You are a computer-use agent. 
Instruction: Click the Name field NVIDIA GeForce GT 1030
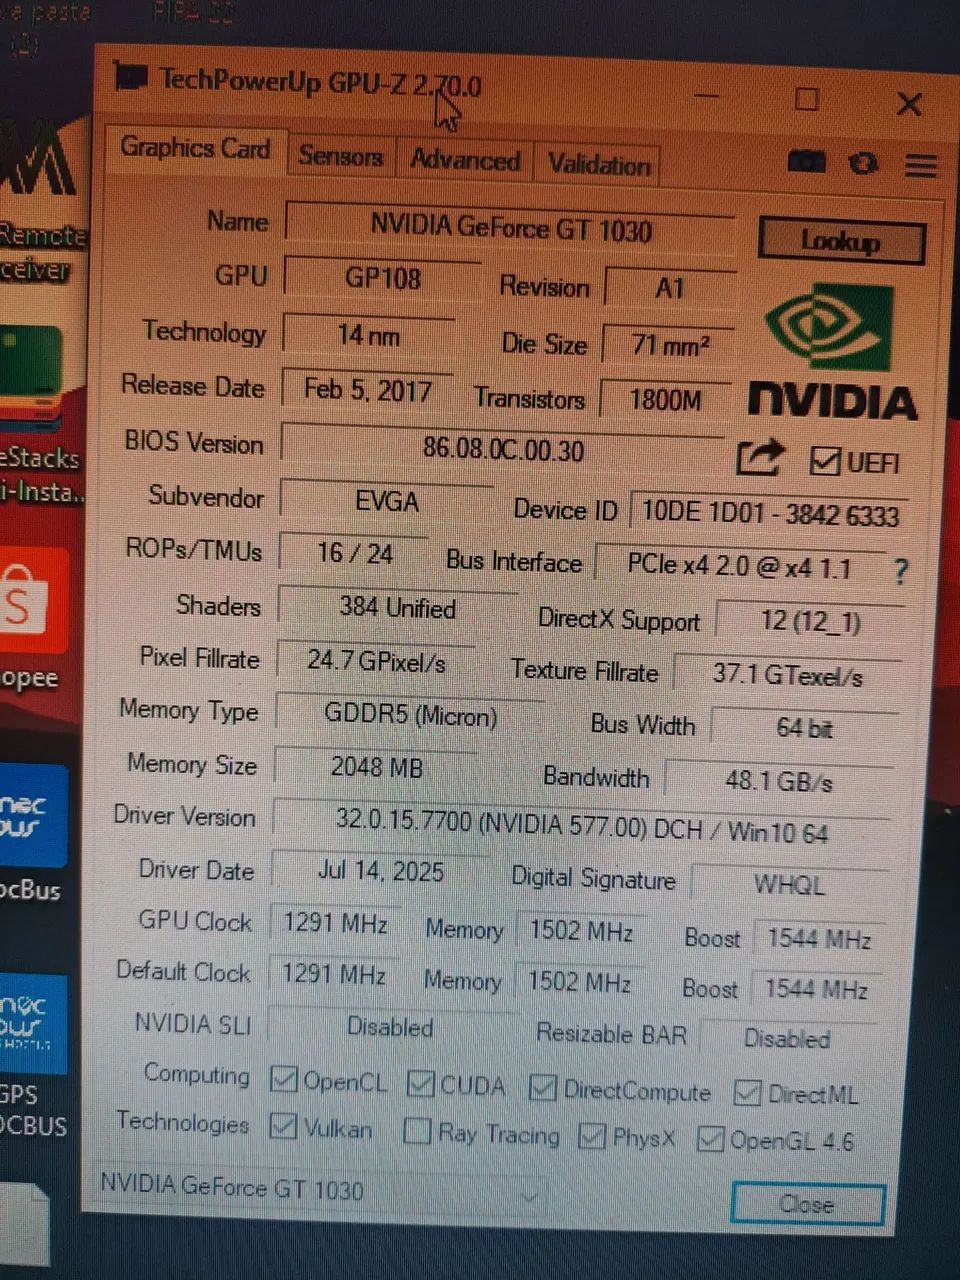coord(510,227)
